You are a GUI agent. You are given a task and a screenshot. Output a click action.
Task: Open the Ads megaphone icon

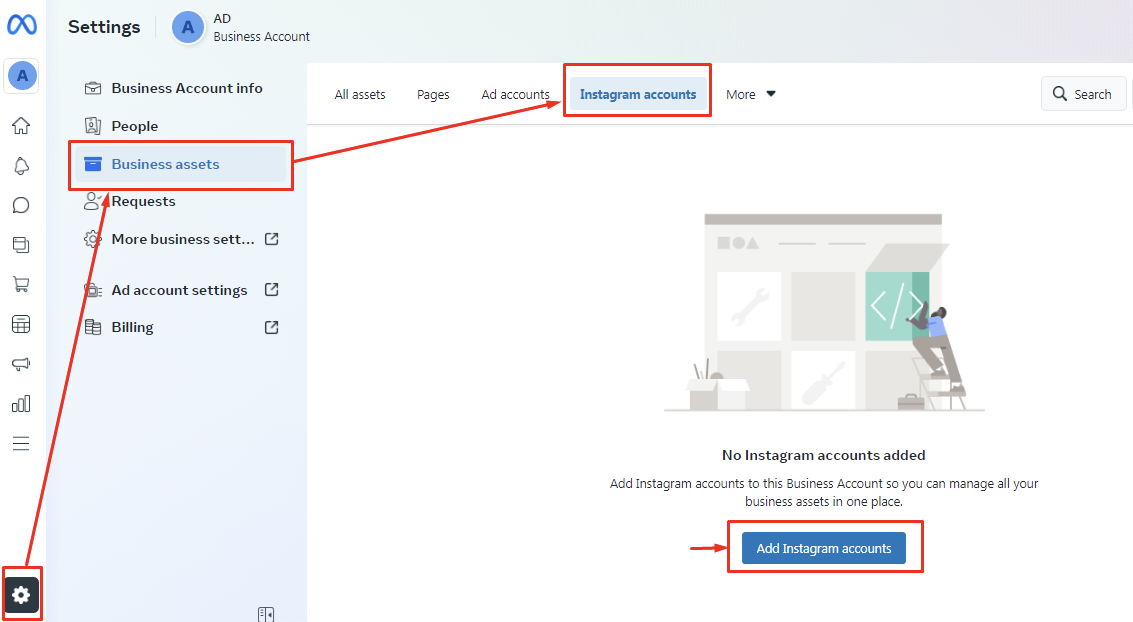pos(21,364)
